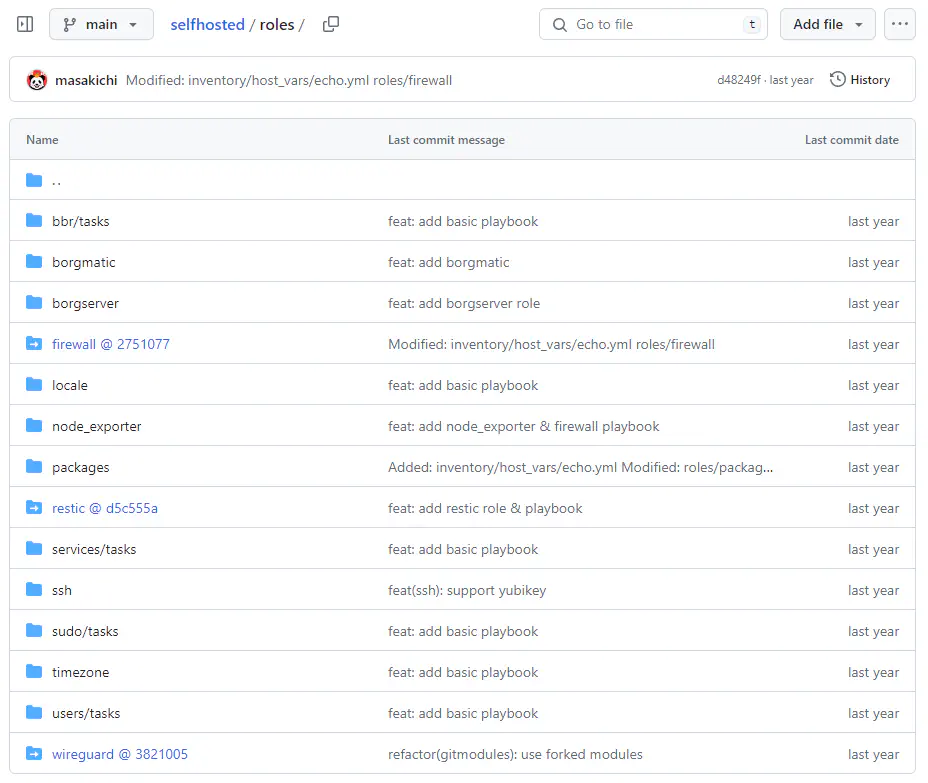Open the parent directory entry
This screenshot has width=928, height=783.
tap(57, 180)
